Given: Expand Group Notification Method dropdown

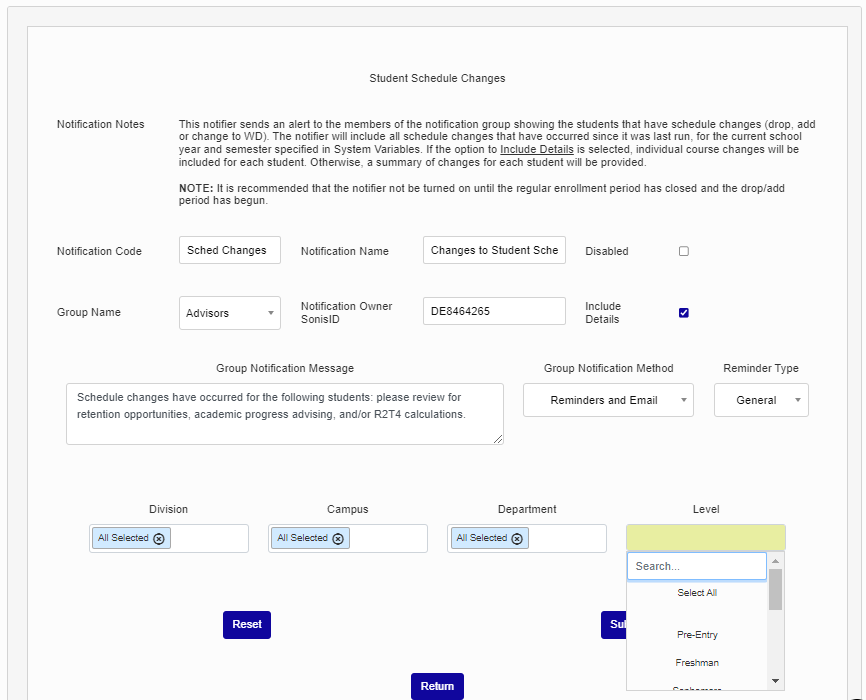Looking at the screenshot, I should click(x=608, y=400).
